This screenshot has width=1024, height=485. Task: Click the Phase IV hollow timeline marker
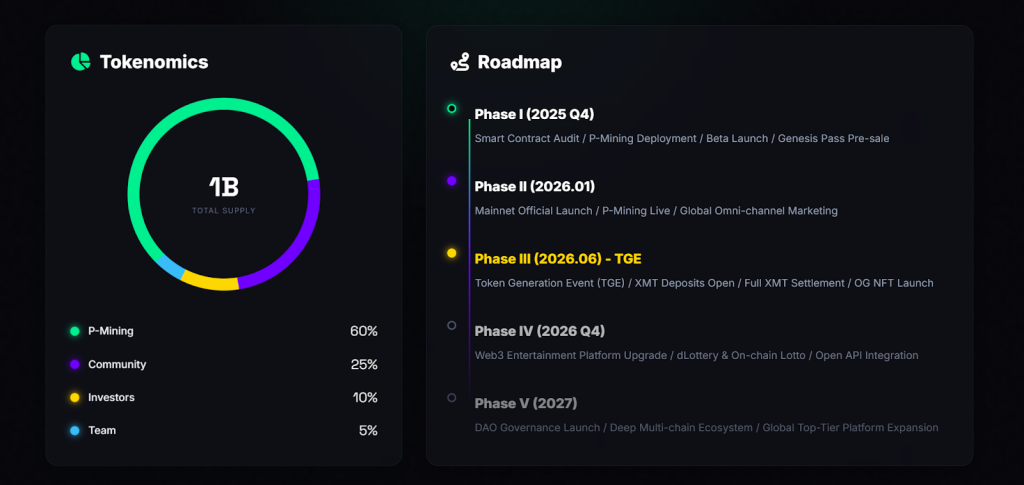click(452, 325)
